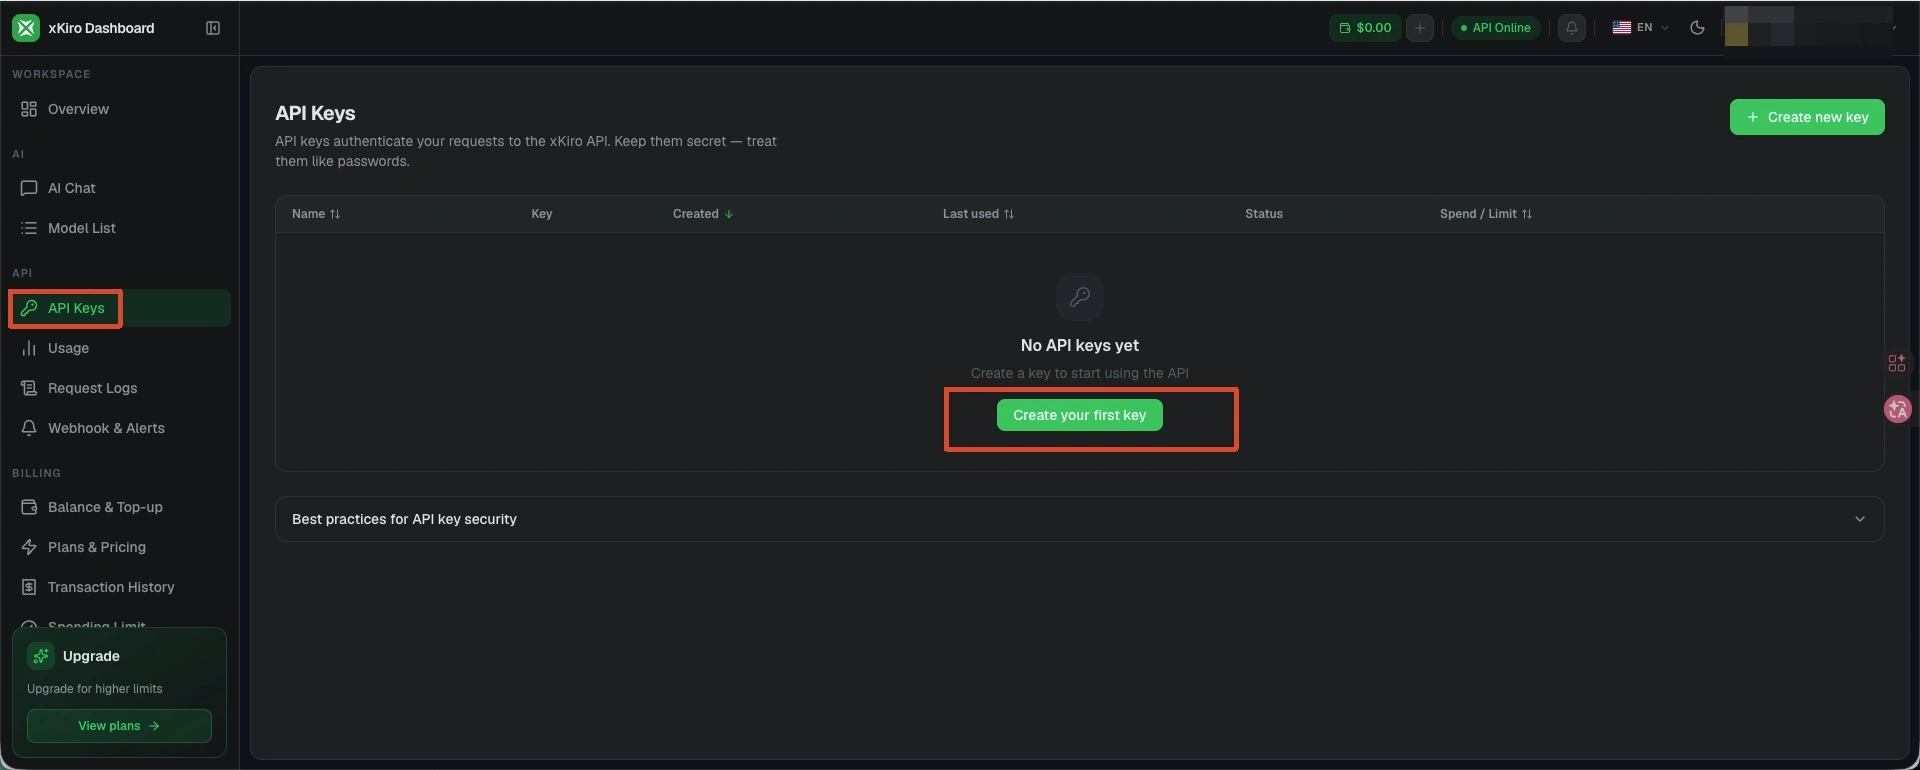Click the "No API keys yet" text
Viewport: 1920px width, 770px height.
click(1080, 345)
